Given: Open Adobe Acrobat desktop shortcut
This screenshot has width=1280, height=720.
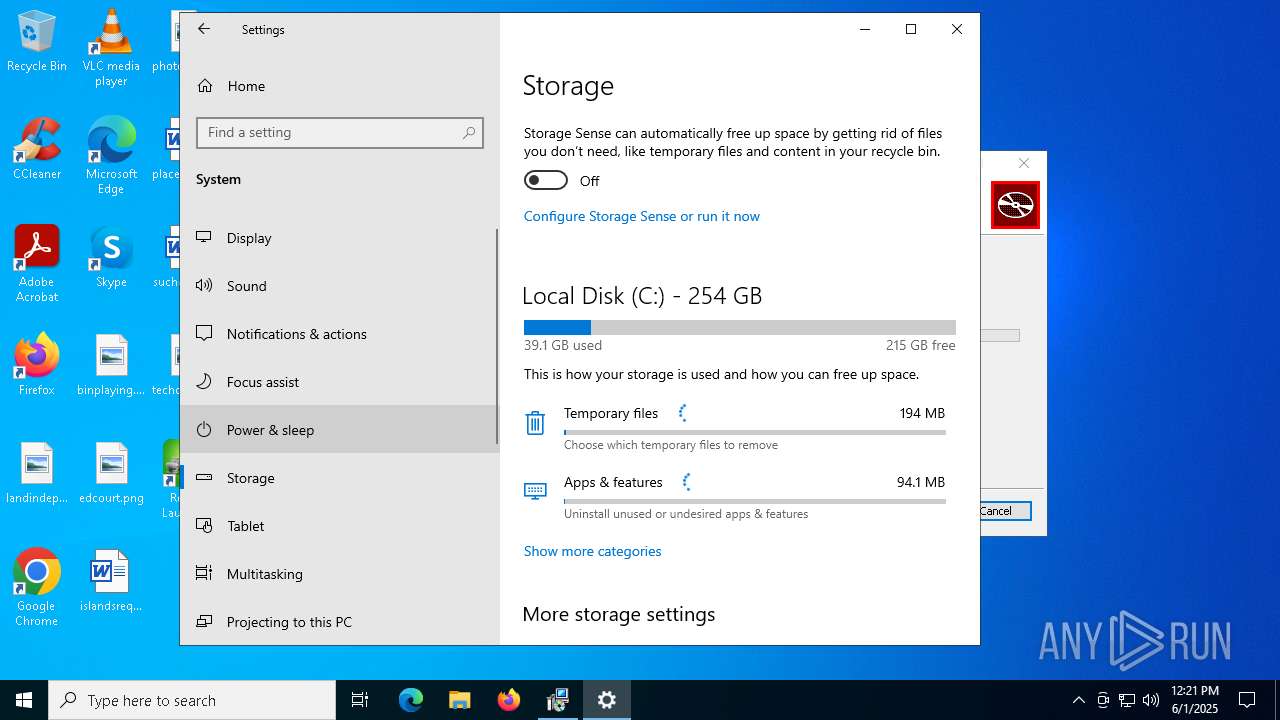Looking at the screenshot, I should pyautogui.click(x=37, y=263).
